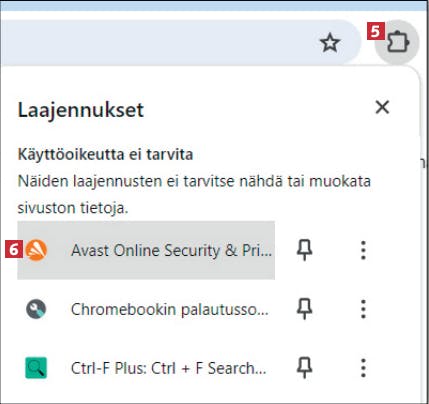
Task: Click the Laajennukset panel title
Action: [81, 111]
